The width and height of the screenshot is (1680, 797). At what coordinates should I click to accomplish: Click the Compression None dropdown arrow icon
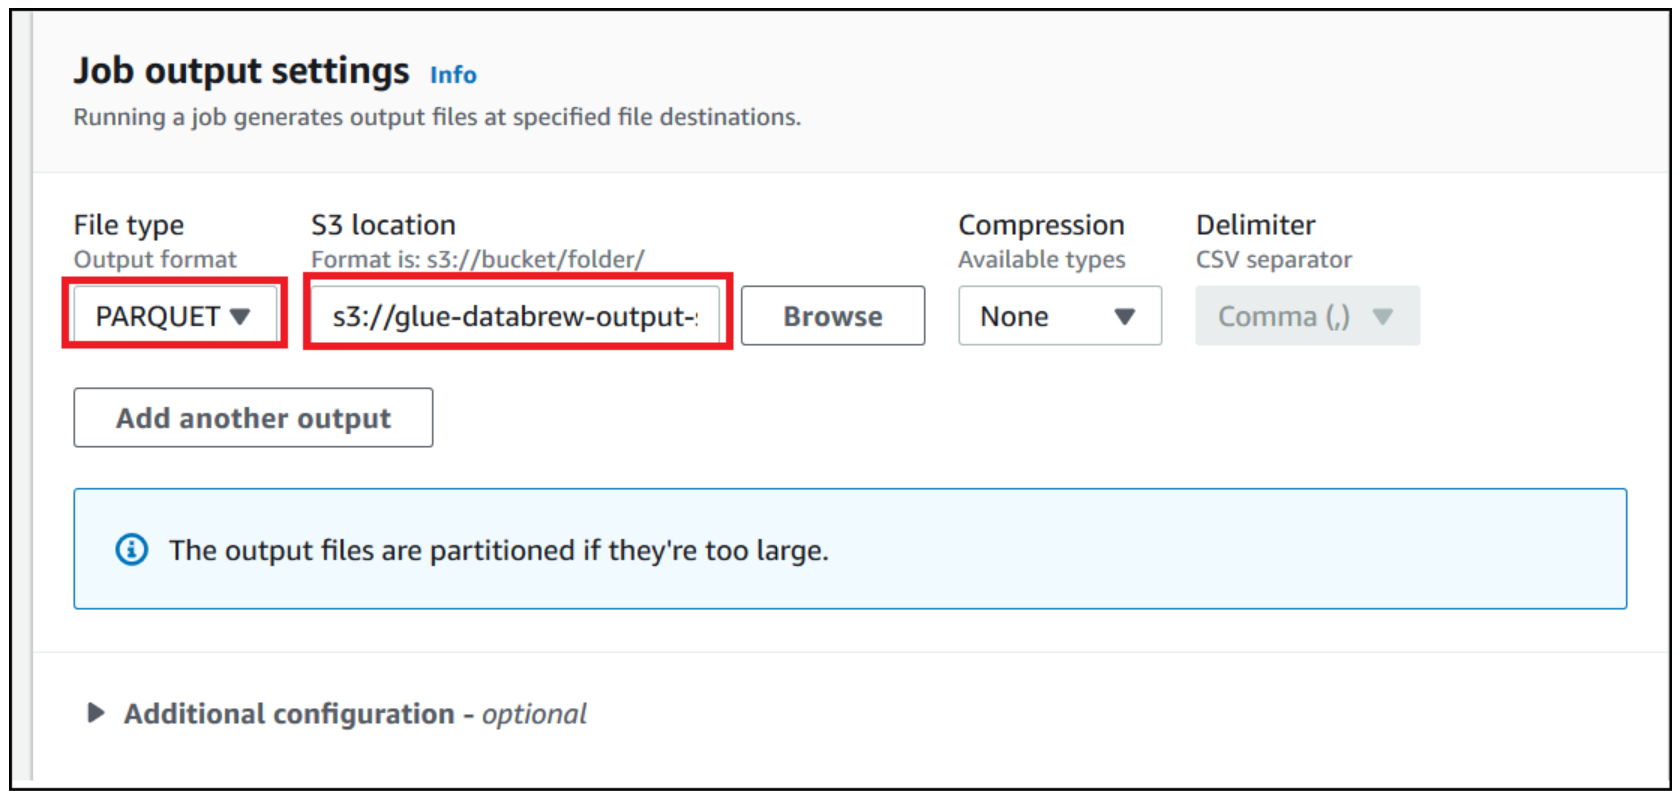click(x=1125, y=316)
